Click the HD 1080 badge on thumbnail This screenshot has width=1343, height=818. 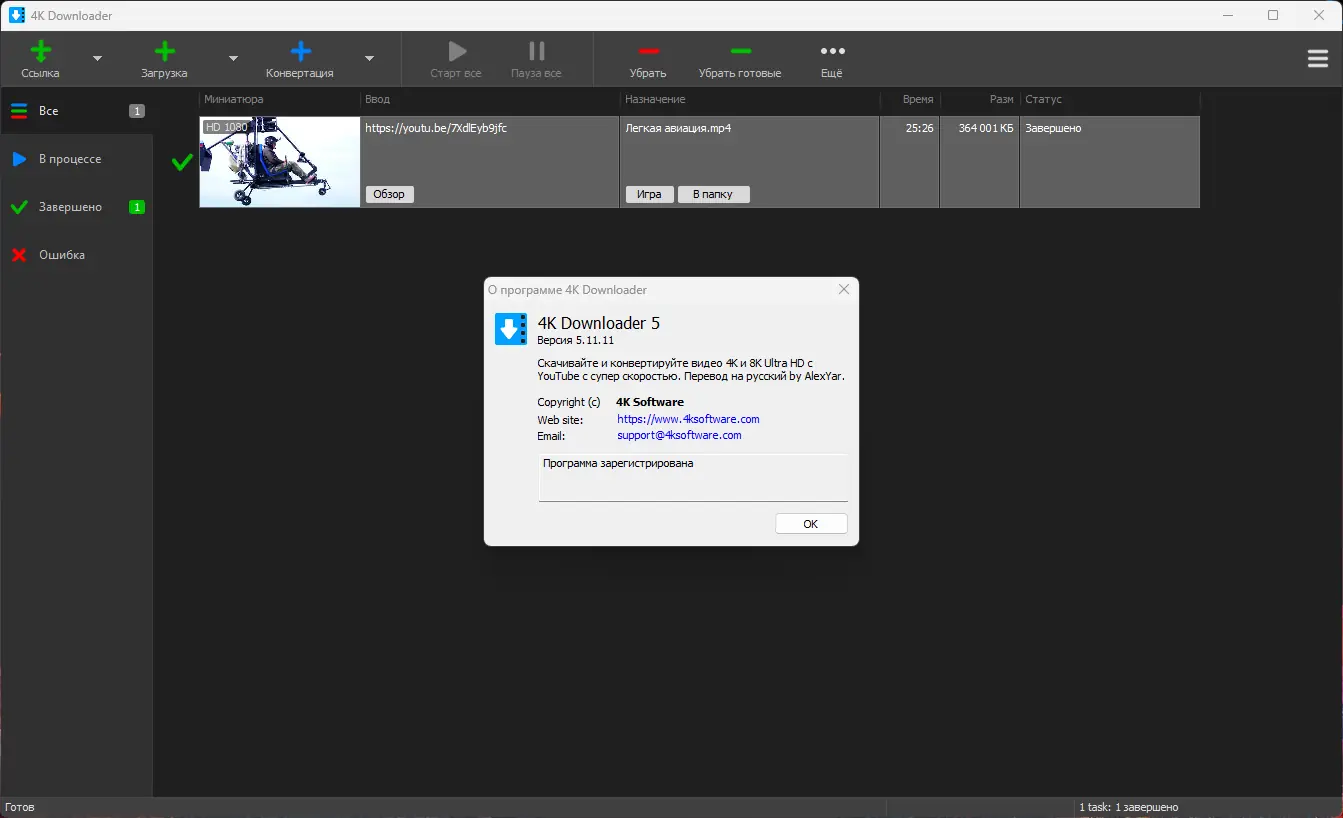pos(226,127)
